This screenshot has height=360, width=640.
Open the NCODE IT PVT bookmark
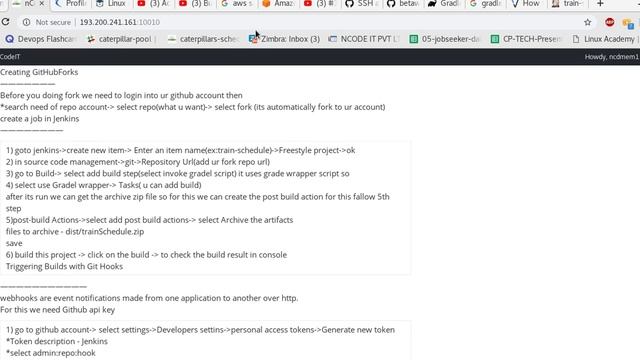364,39
